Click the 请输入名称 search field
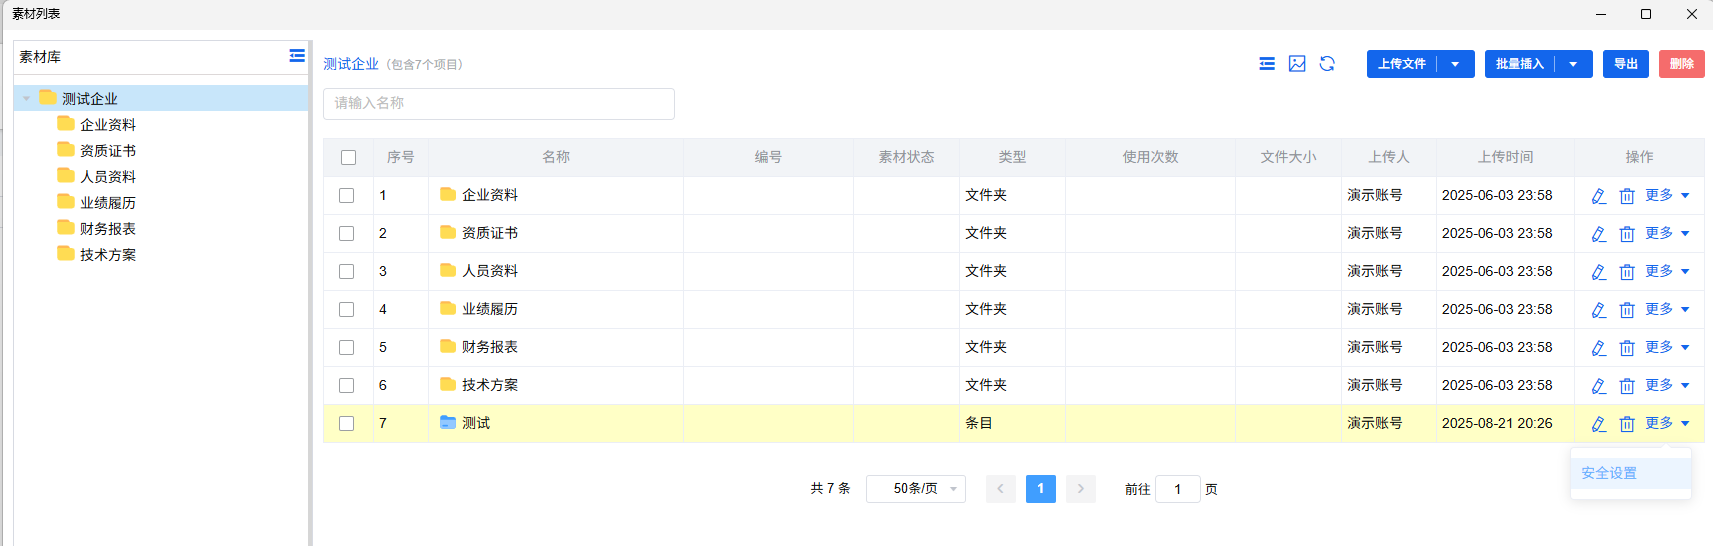 pyautogui.click(x=498, y=103)
